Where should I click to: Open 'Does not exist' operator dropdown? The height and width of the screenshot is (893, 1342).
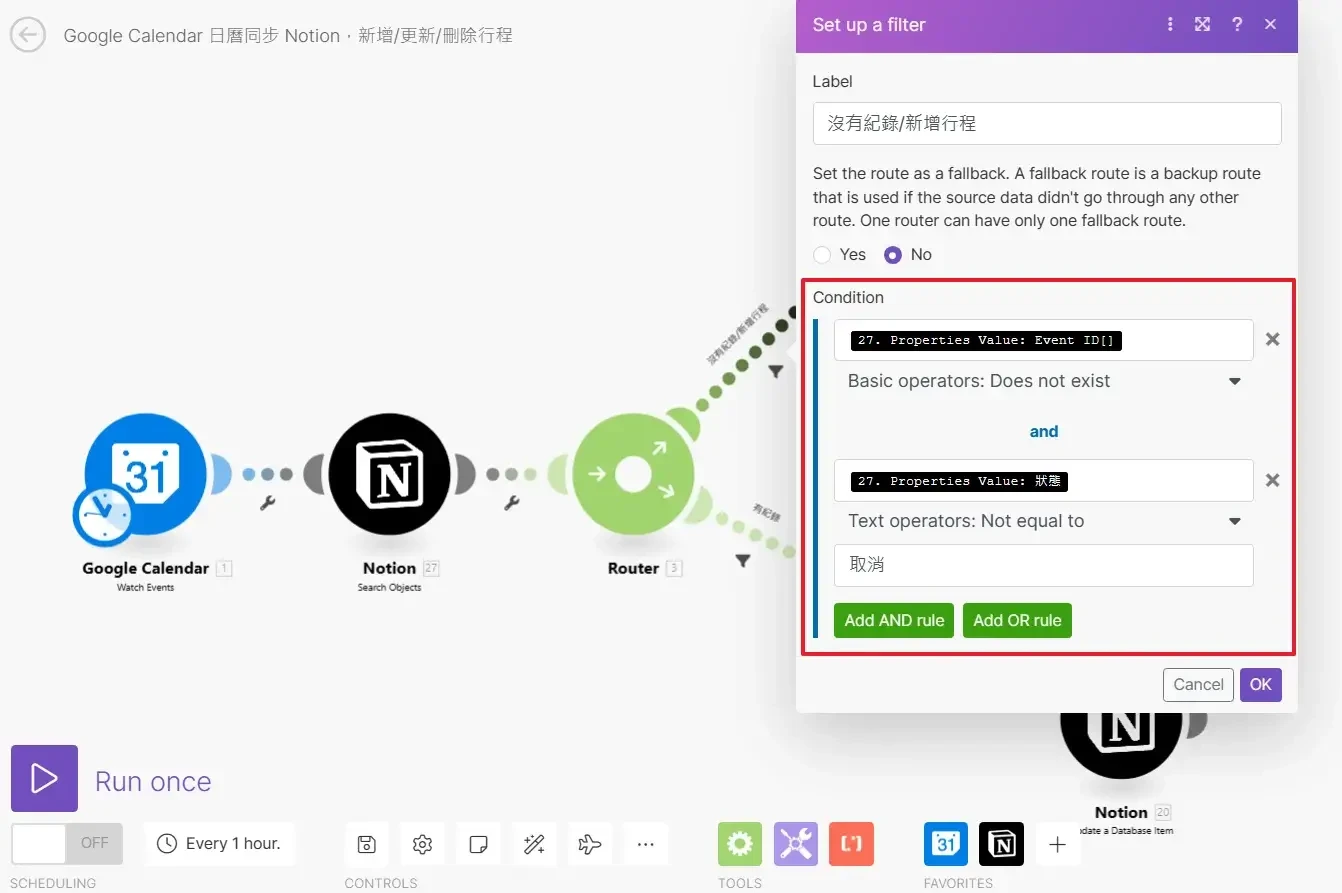[1044, 381]
